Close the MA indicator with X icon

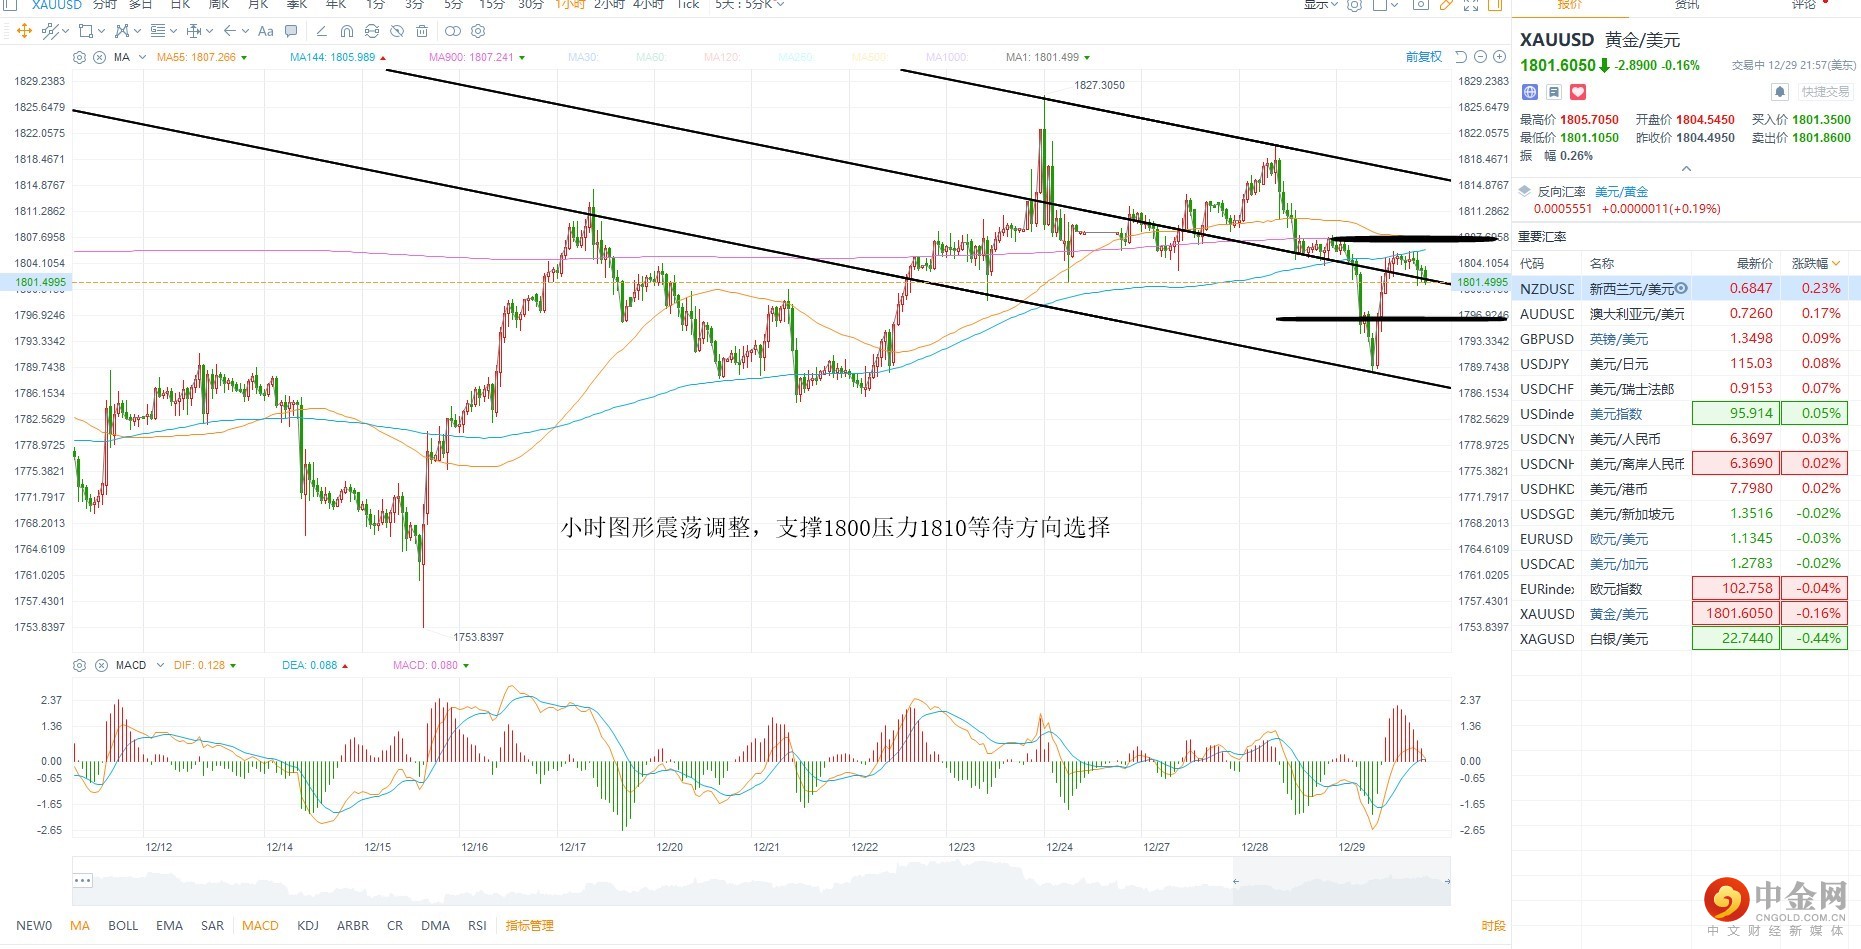coord(99,57)
